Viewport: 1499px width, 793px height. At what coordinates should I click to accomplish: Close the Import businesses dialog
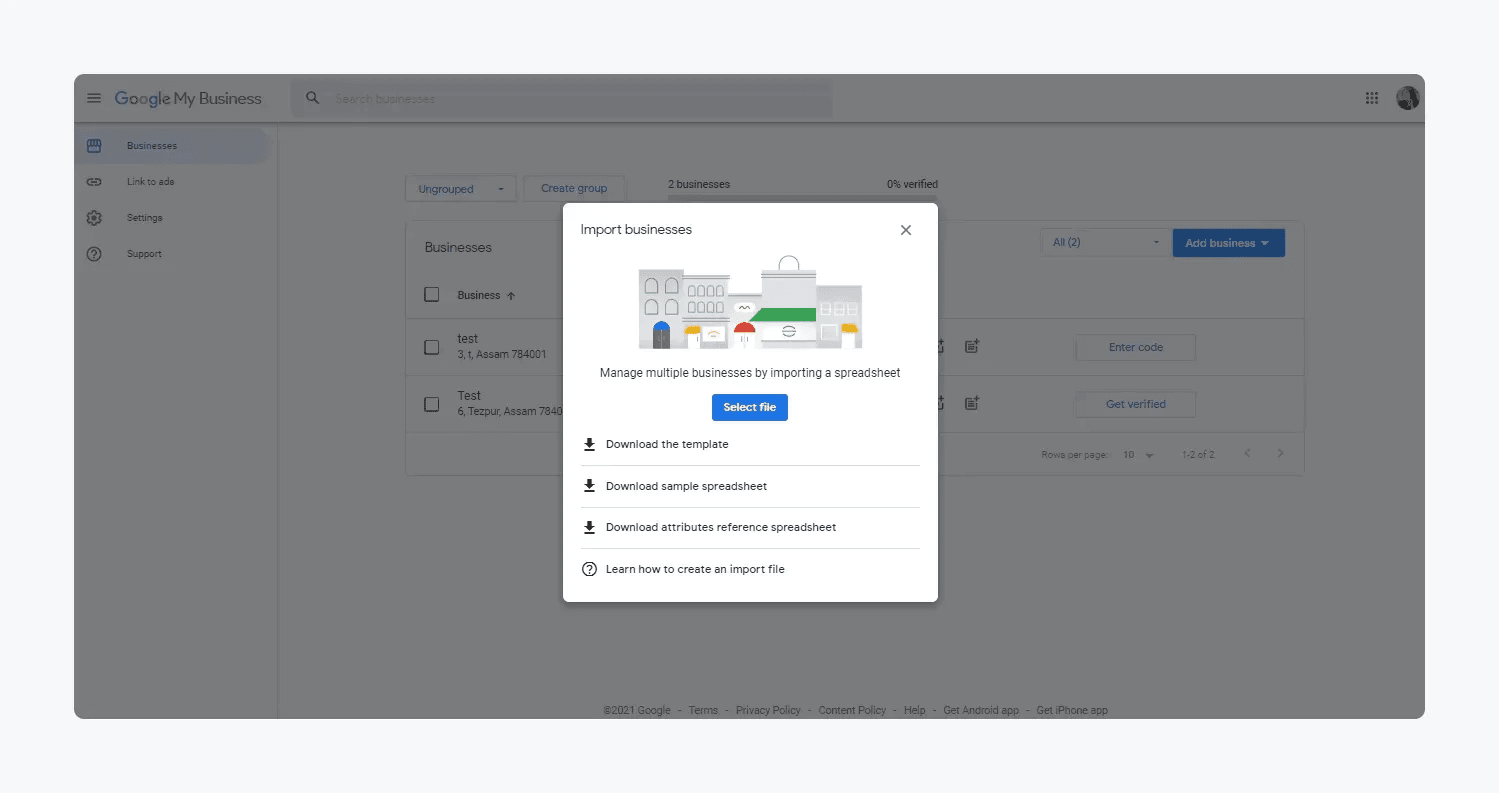905,230
